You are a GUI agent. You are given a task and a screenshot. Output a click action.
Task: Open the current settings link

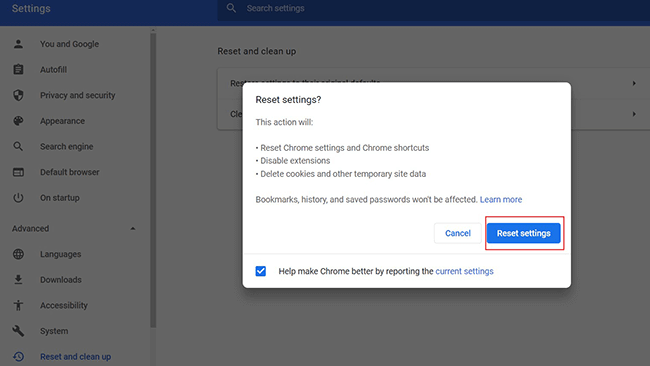coord(464,271)
